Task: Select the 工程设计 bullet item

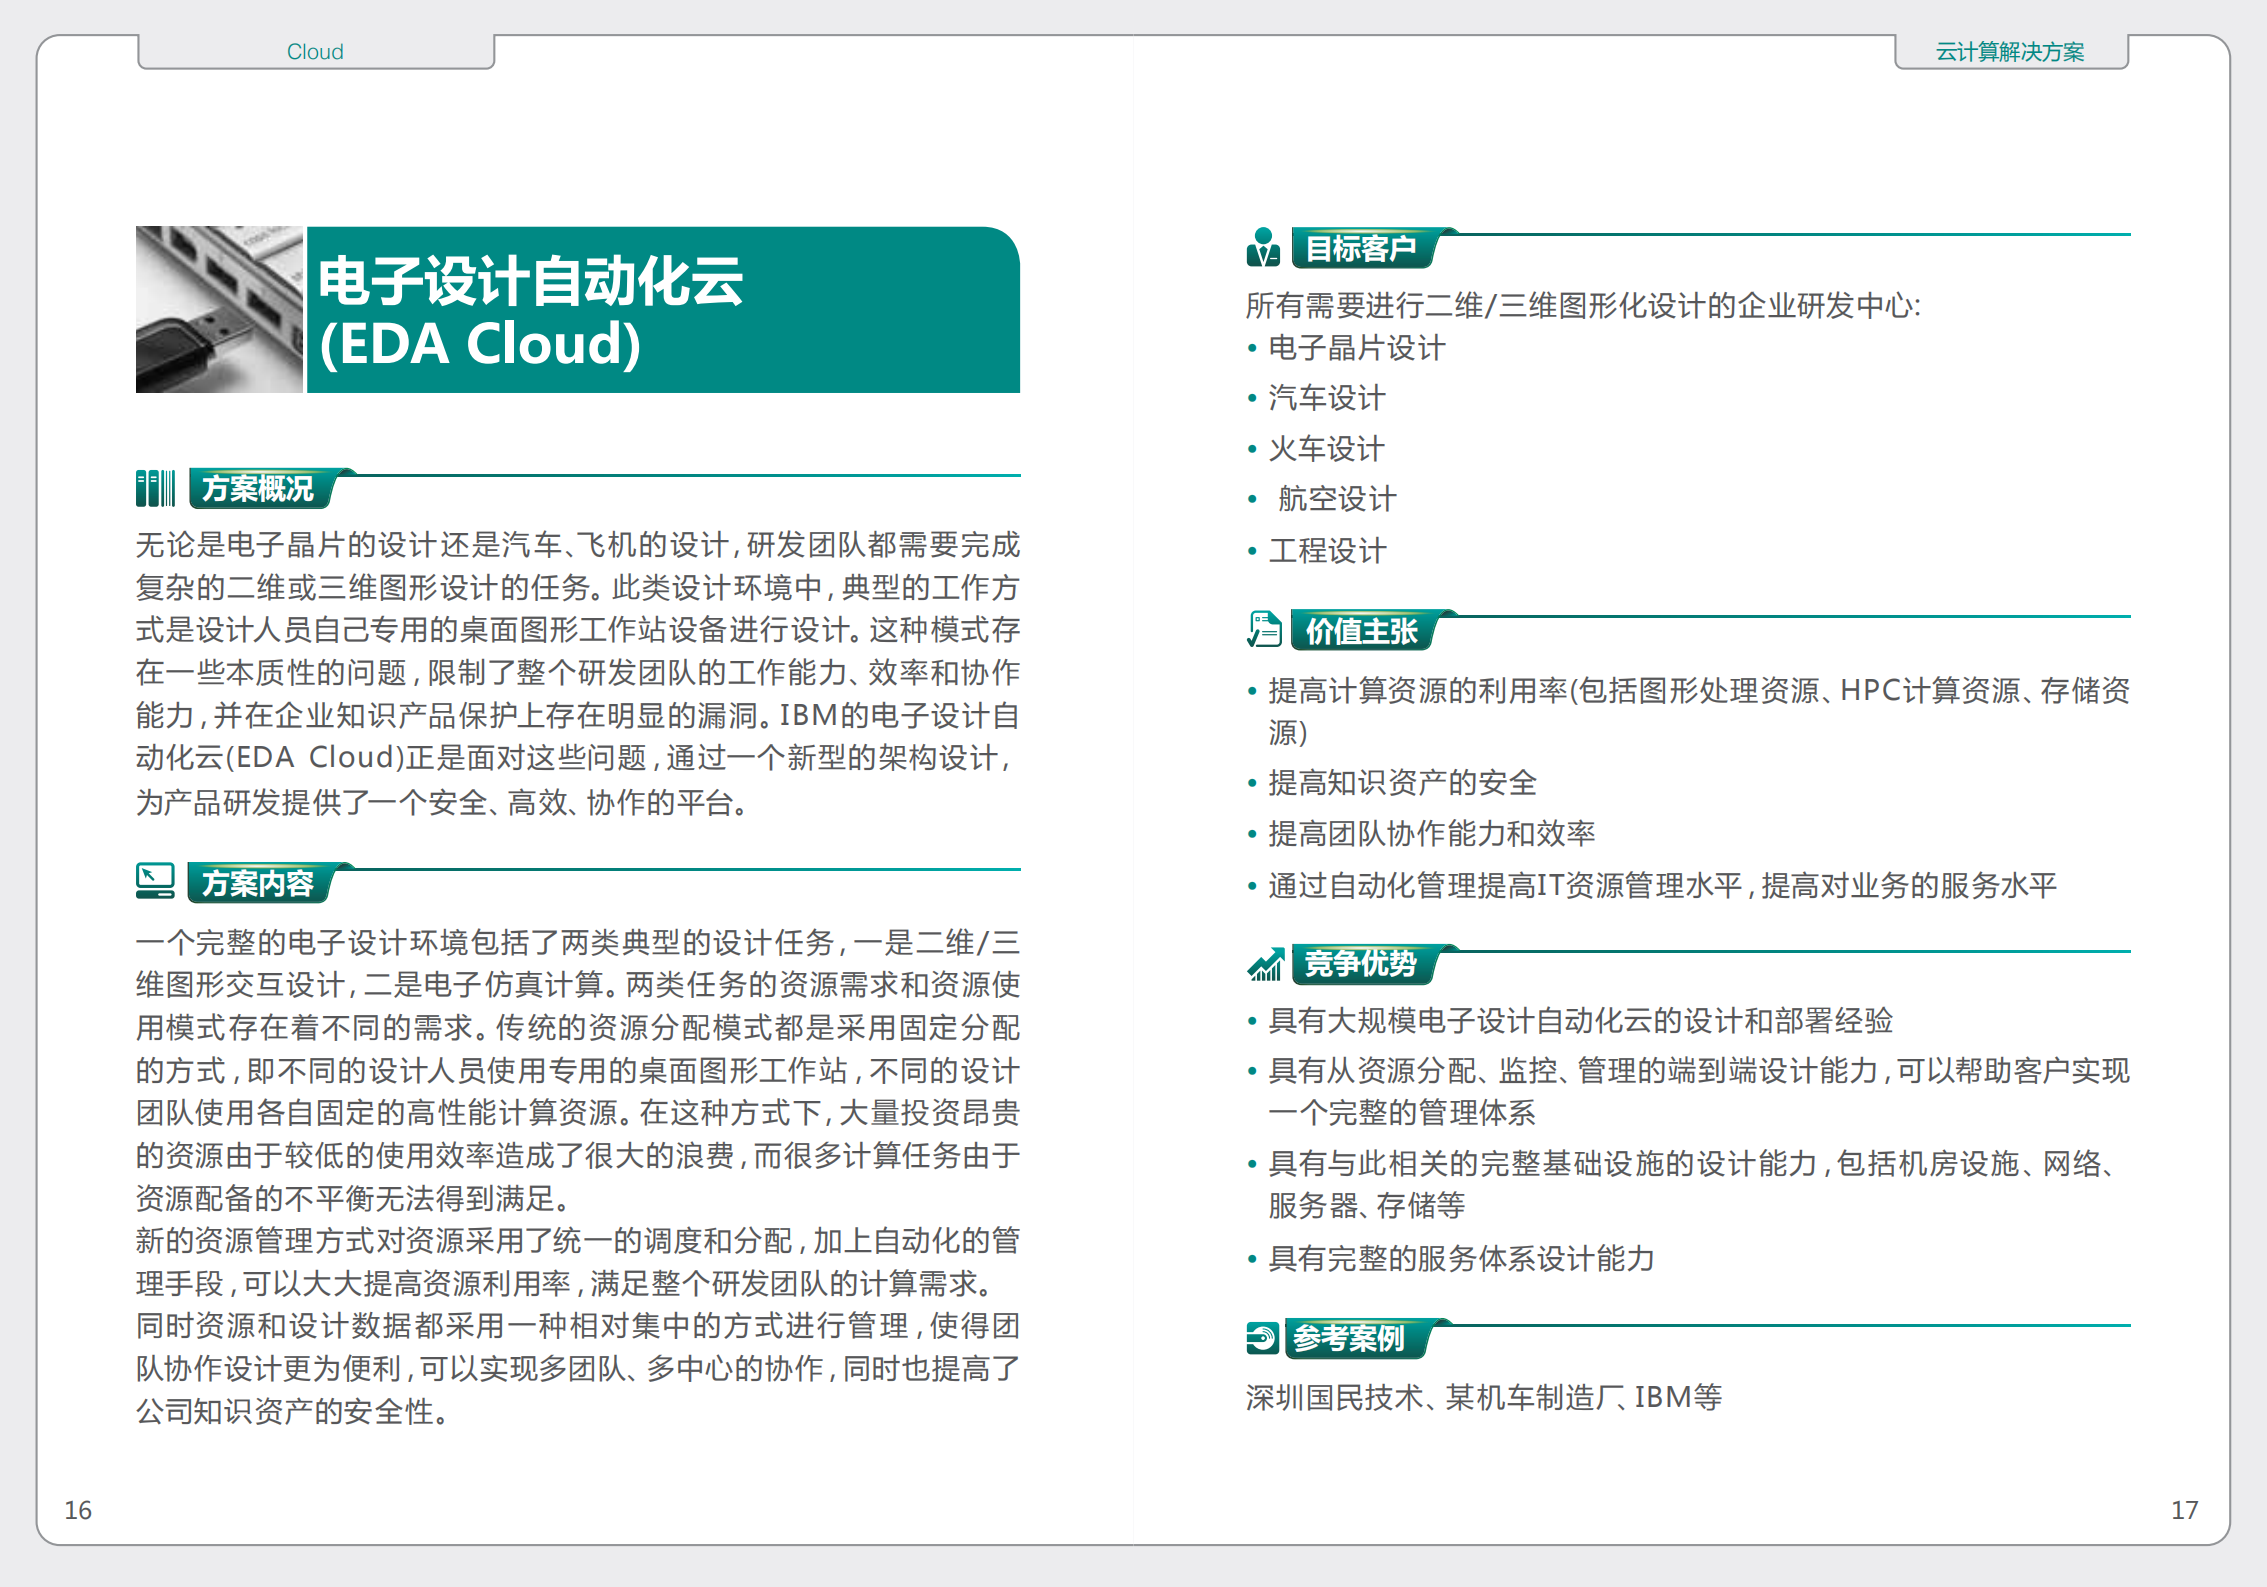Action: pyautogui.click(x=1326, y=550)
